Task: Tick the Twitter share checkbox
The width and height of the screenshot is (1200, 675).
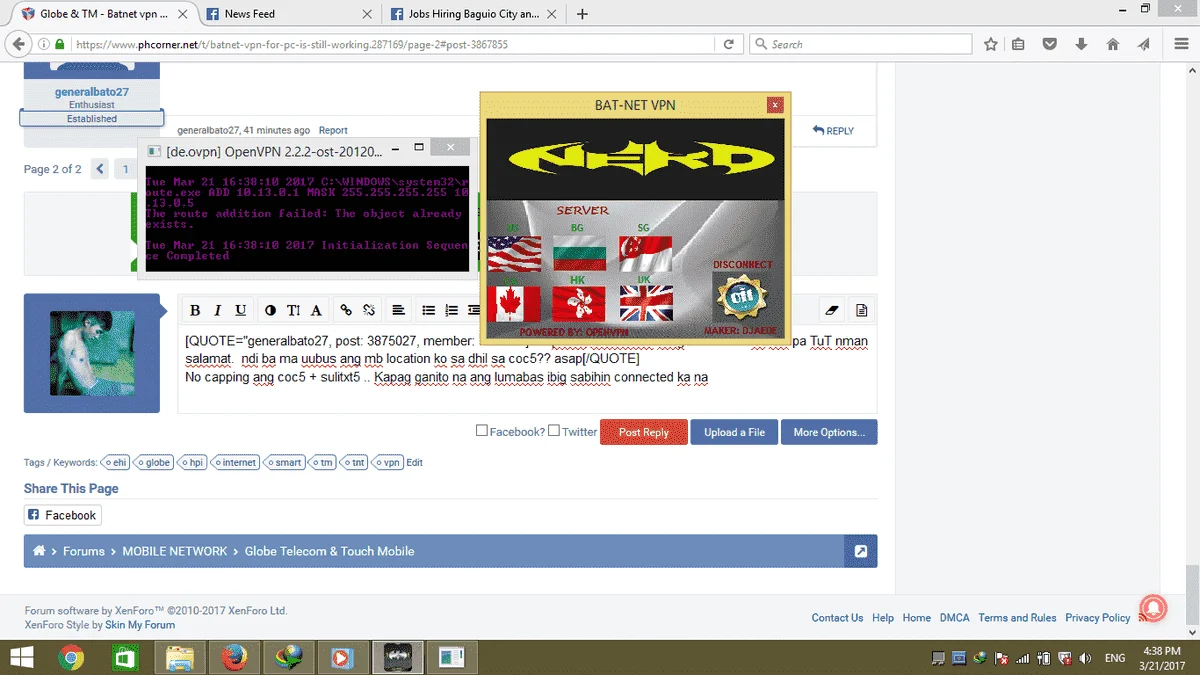Action: (554, 431)
